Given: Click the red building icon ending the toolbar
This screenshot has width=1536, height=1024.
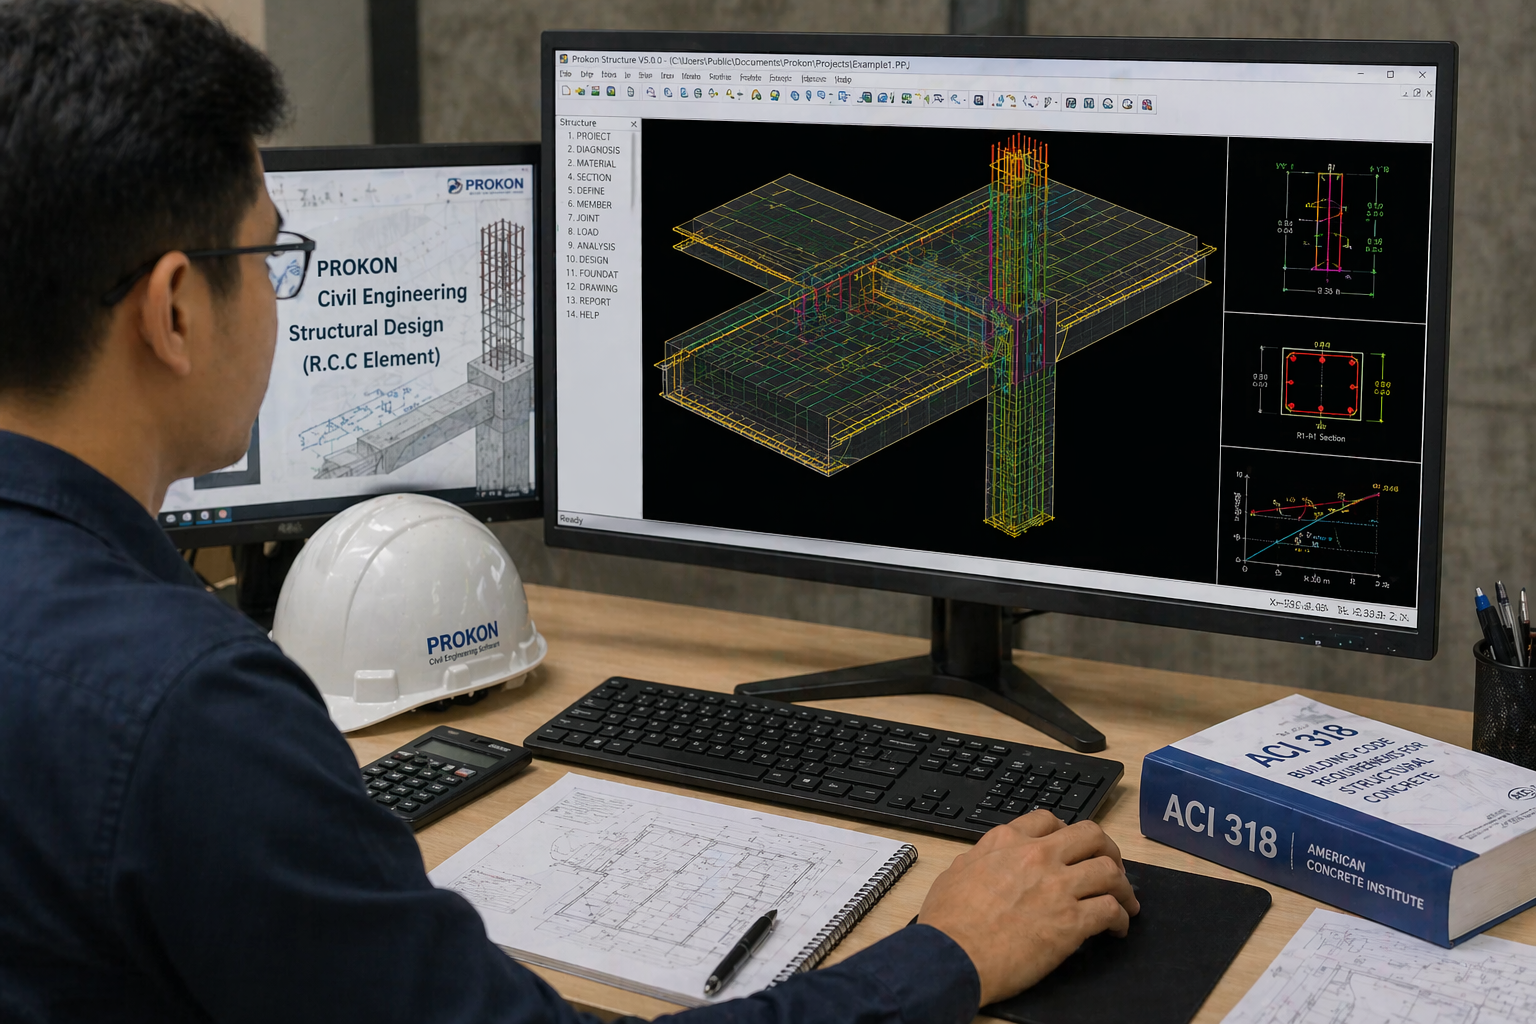Looking at the screenshot, I should 1147,104.
